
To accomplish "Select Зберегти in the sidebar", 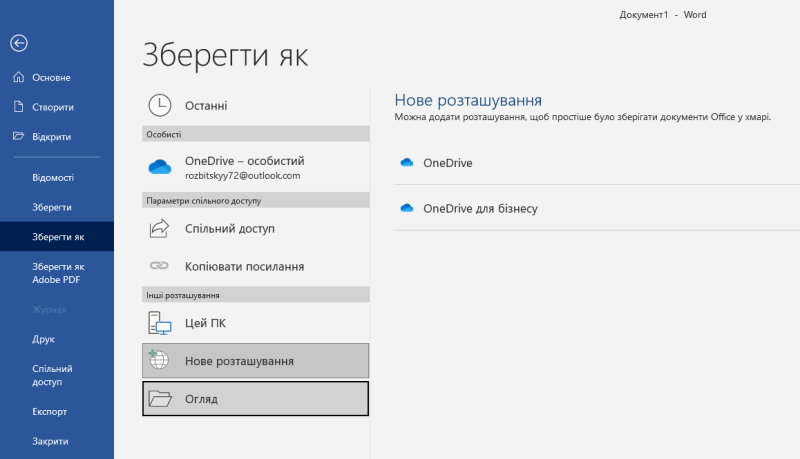I will click(x=52, y=207).
